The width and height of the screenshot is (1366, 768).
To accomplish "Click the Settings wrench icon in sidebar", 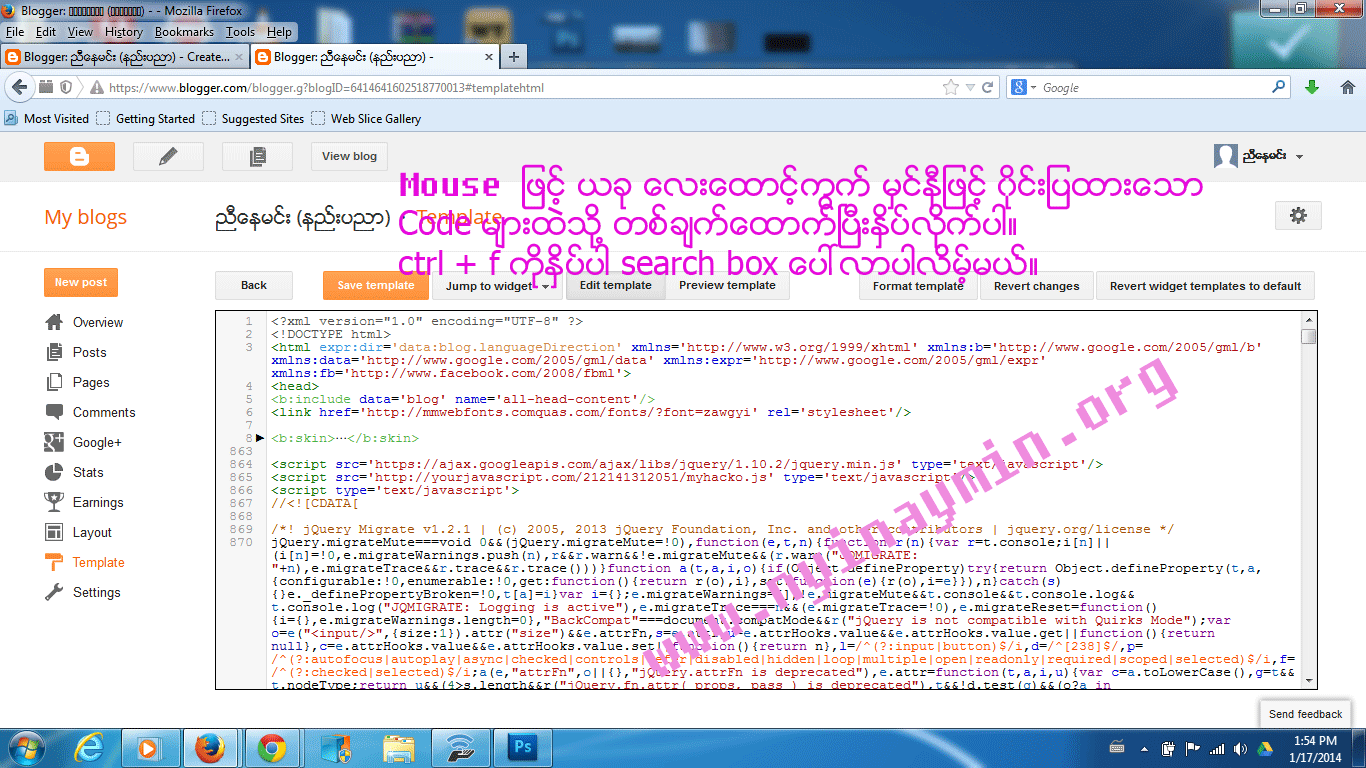I will pos(54,592).
